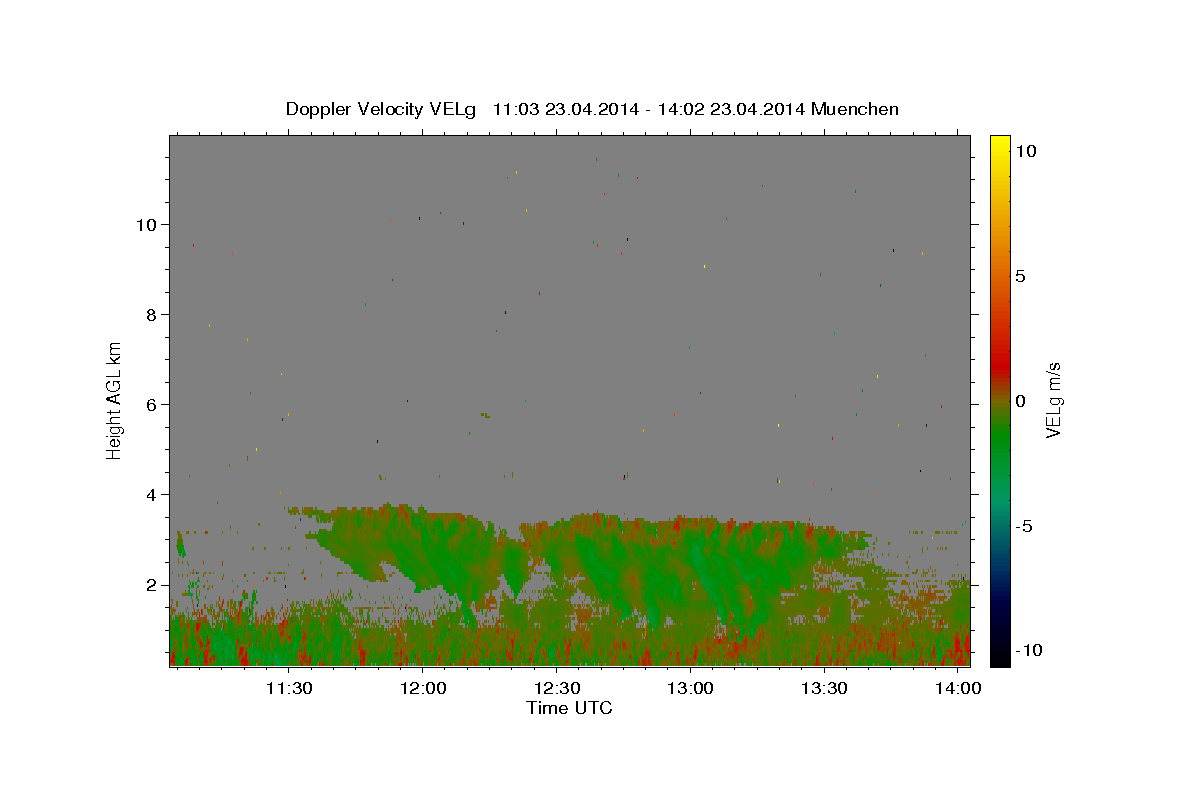Click the 13:30 time tick label
The height and width of the screenshot is (800, 1200).
pos(824,689)
